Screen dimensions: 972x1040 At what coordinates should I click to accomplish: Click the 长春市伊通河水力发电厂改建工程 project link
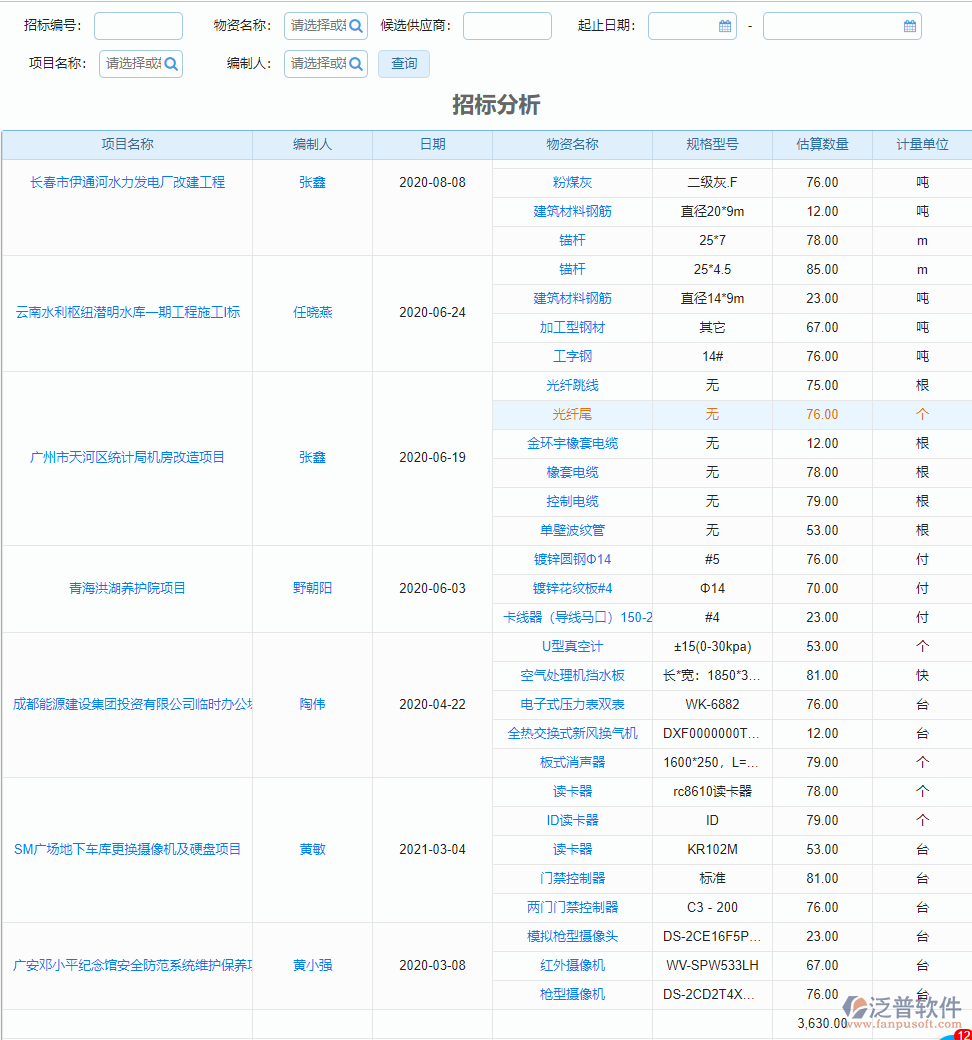(x=127, y=182)
